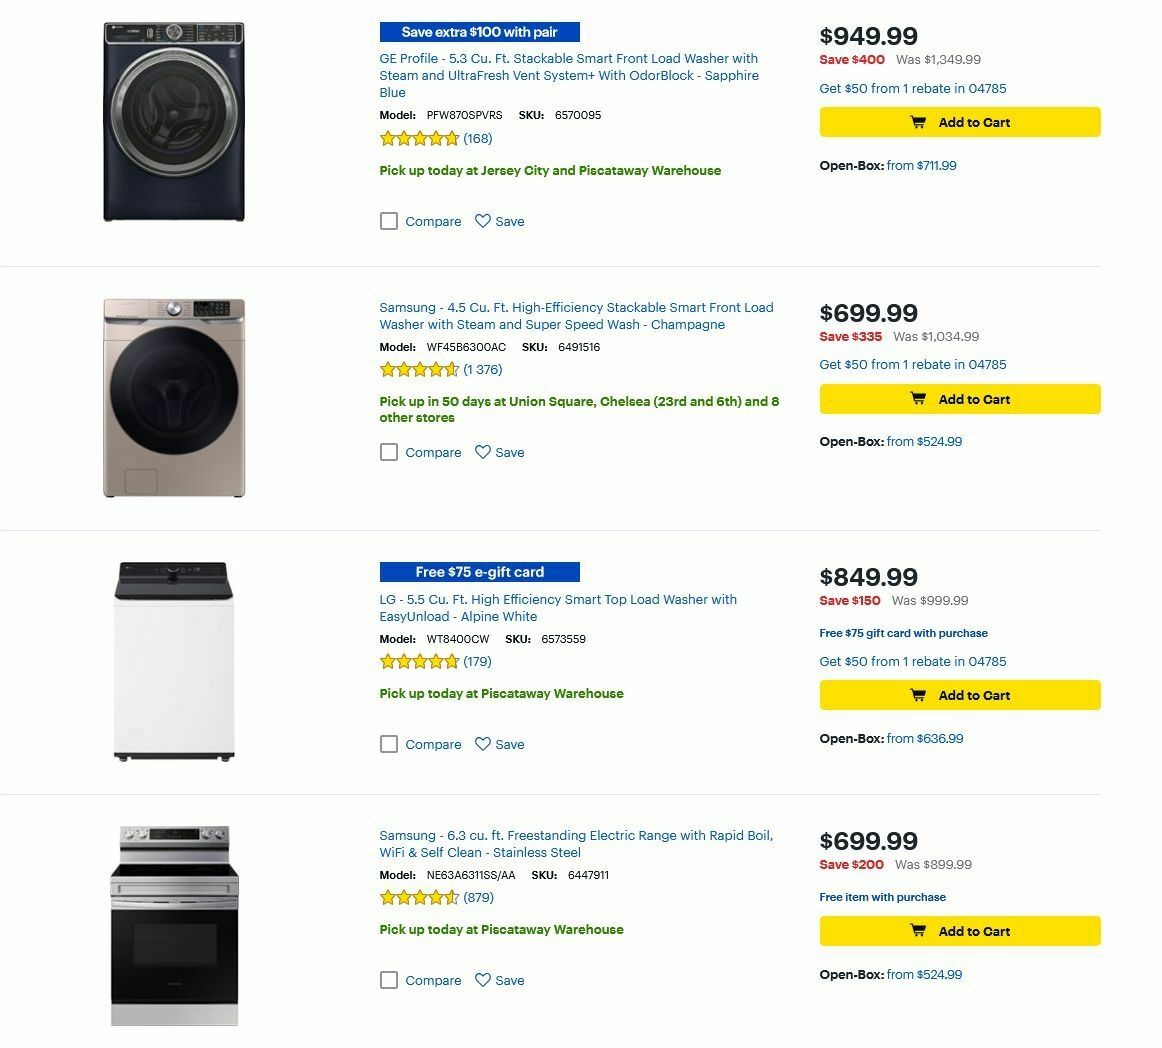Image resolution: width=1162 pixels, height=1048 pixels.
Task: Click the $50 rebate link under the LG washer
Action: coord(913,661)
